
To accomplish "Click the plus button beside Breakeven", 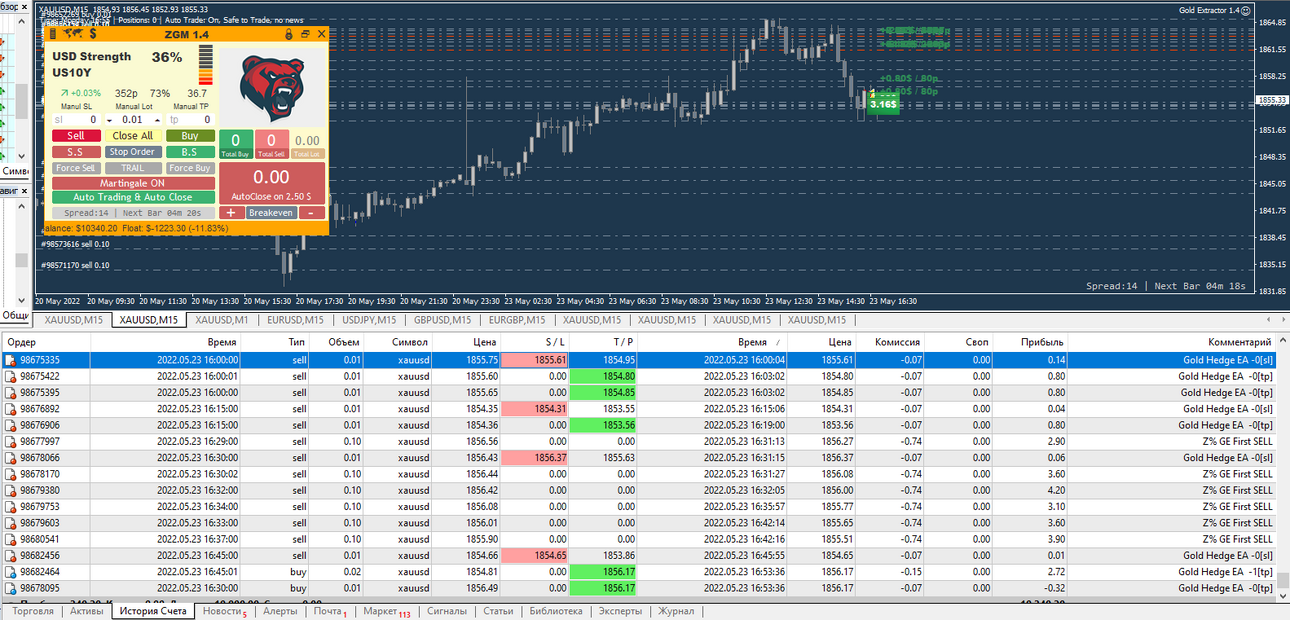I will click(x=231, y=213).
